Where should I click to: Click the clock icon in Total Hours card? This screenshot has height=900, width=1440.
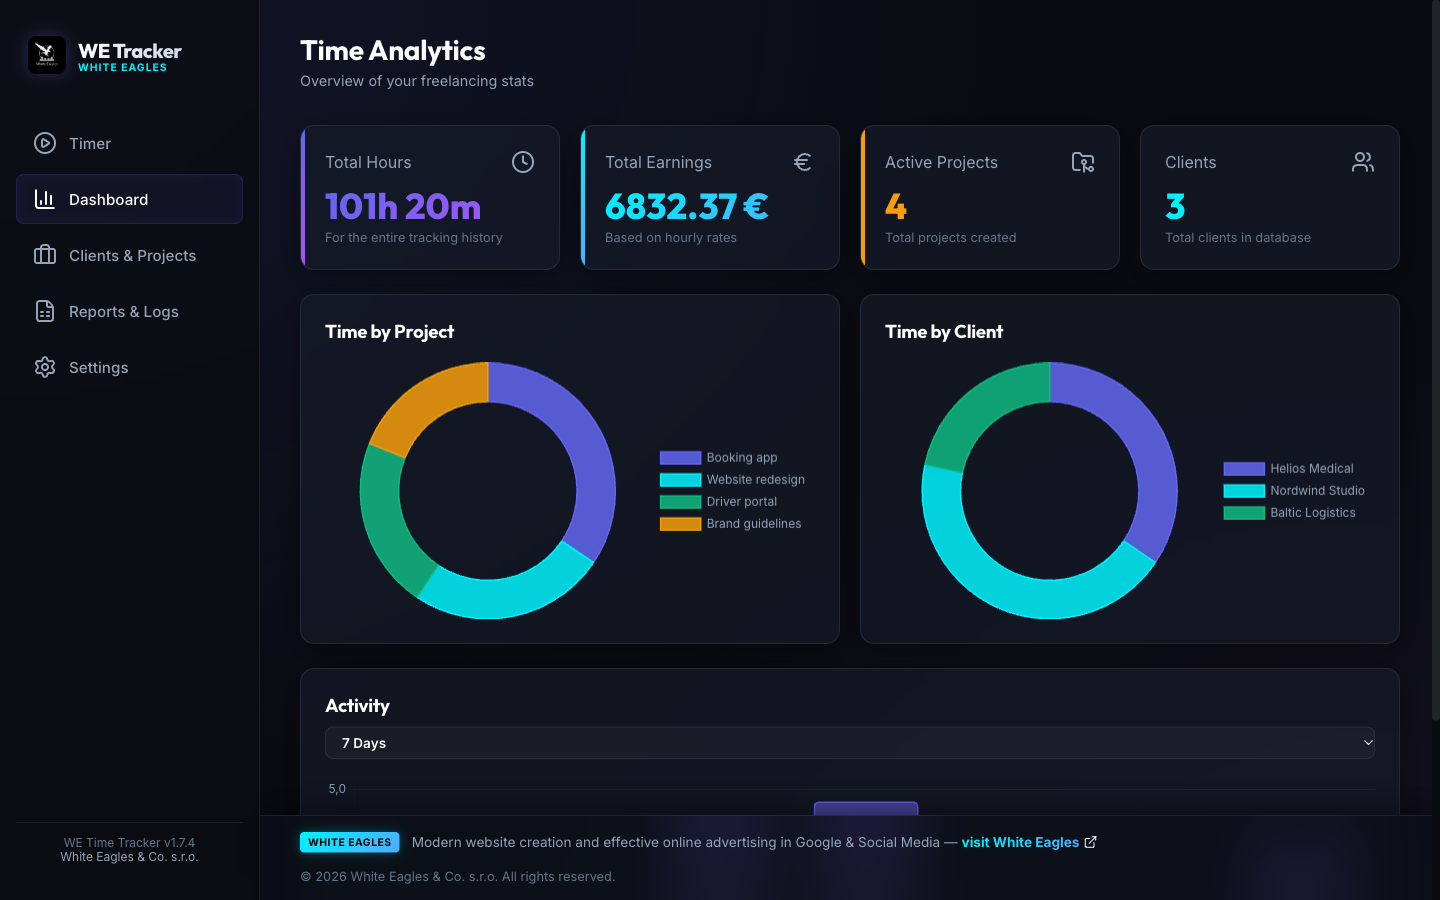[x=523, y=162]
